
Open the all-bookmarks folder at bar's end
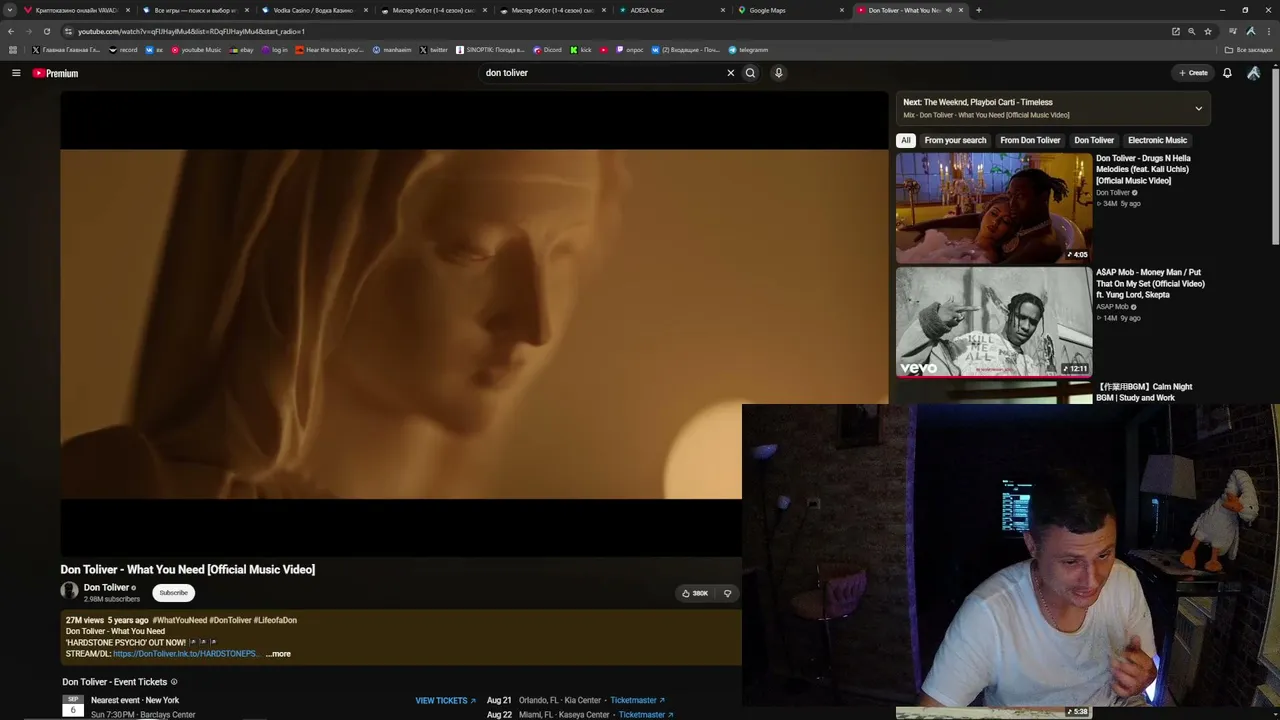coord(1249,50)
